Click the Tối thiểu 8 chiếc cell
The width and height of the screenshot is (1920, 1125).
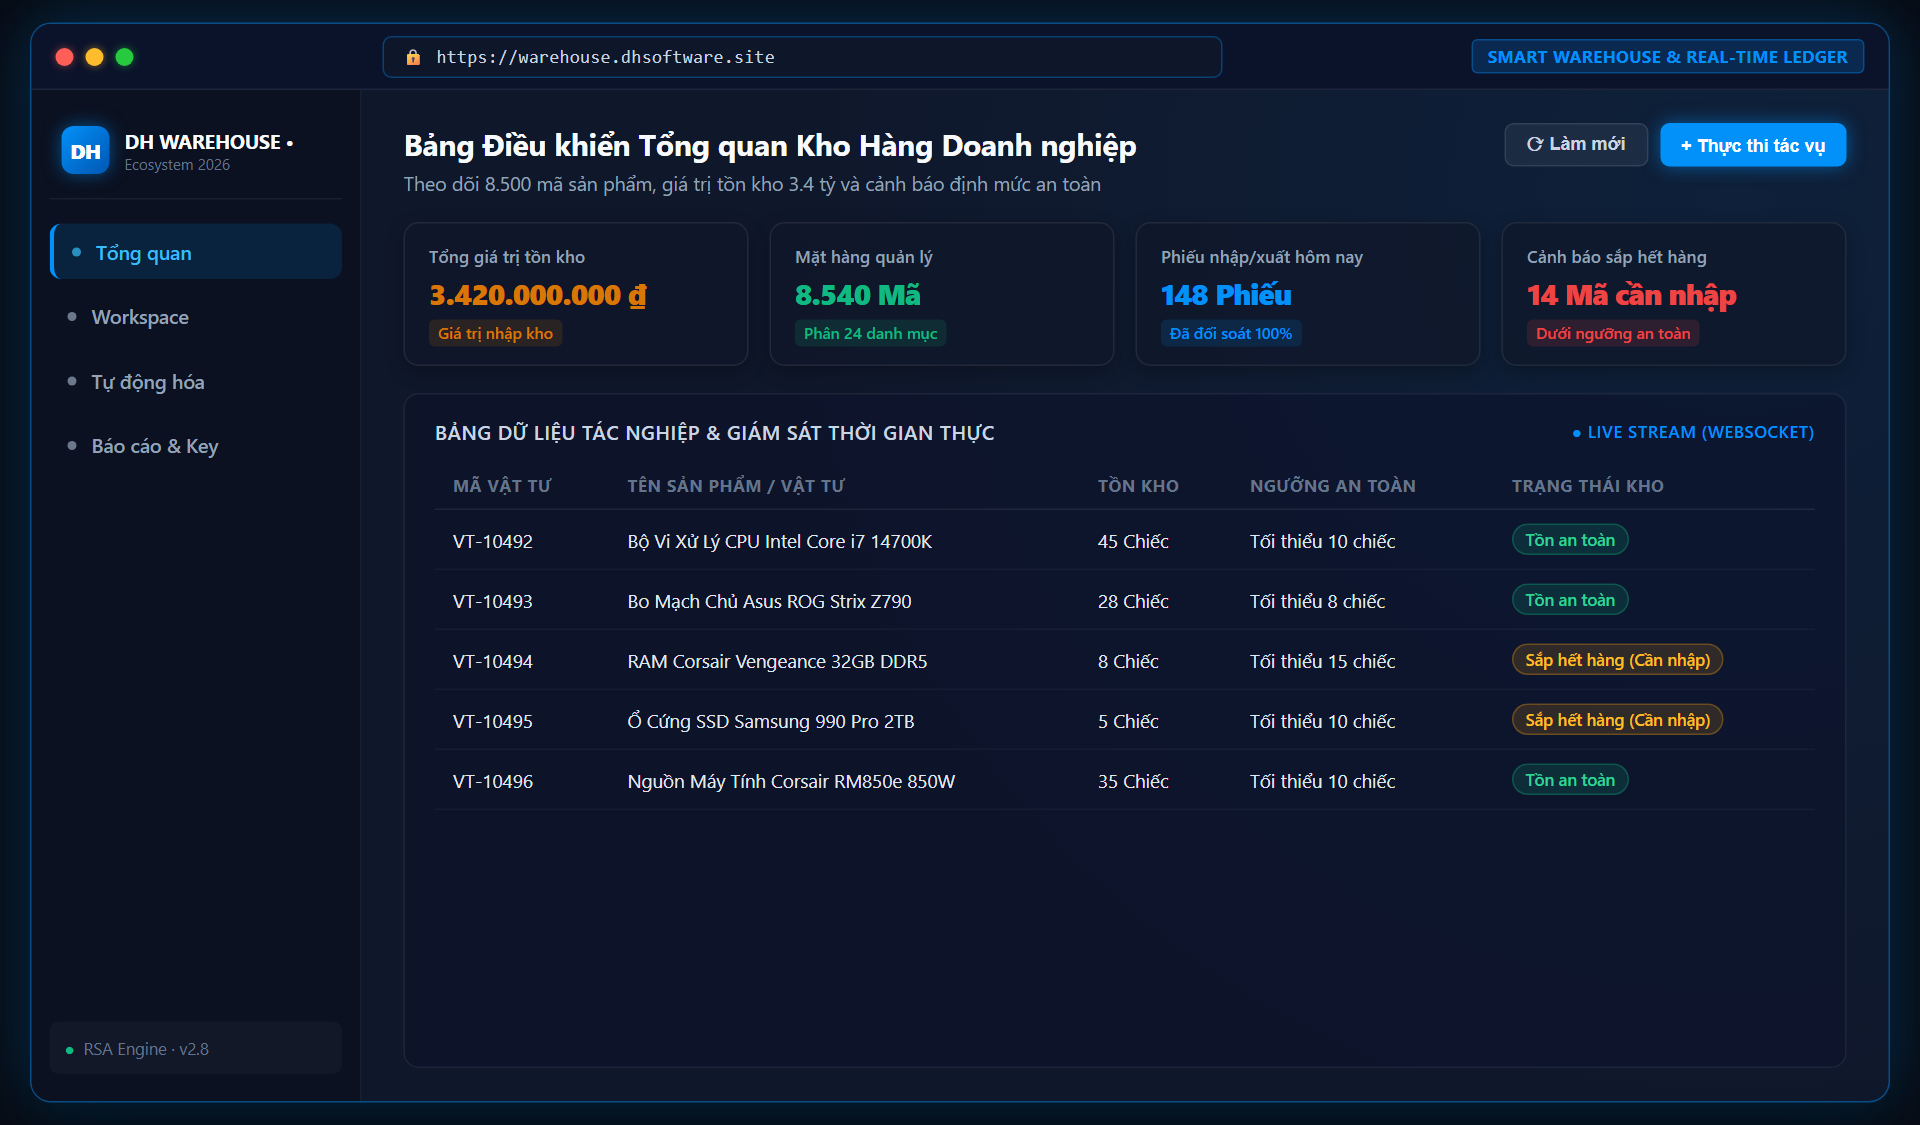1317,601
